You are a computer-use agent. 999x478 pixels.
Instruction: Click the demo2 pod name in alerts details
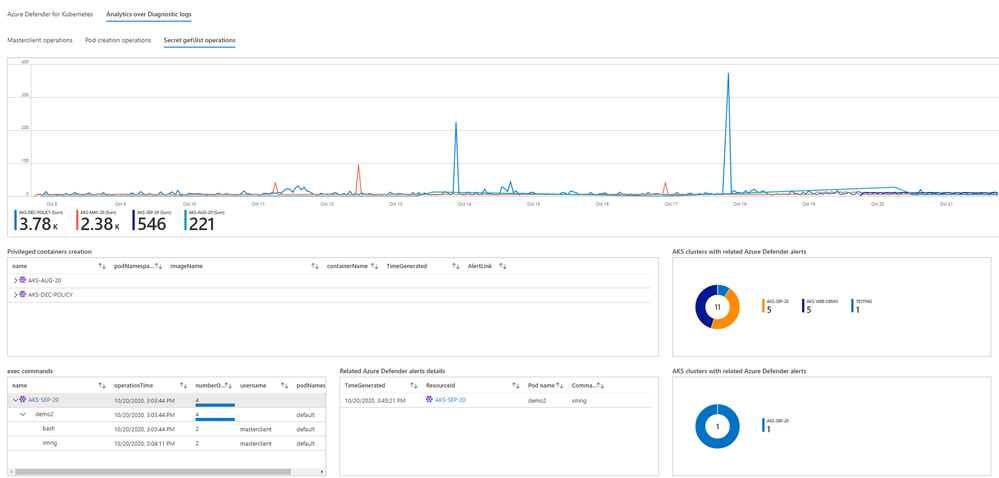click(538, 400)
